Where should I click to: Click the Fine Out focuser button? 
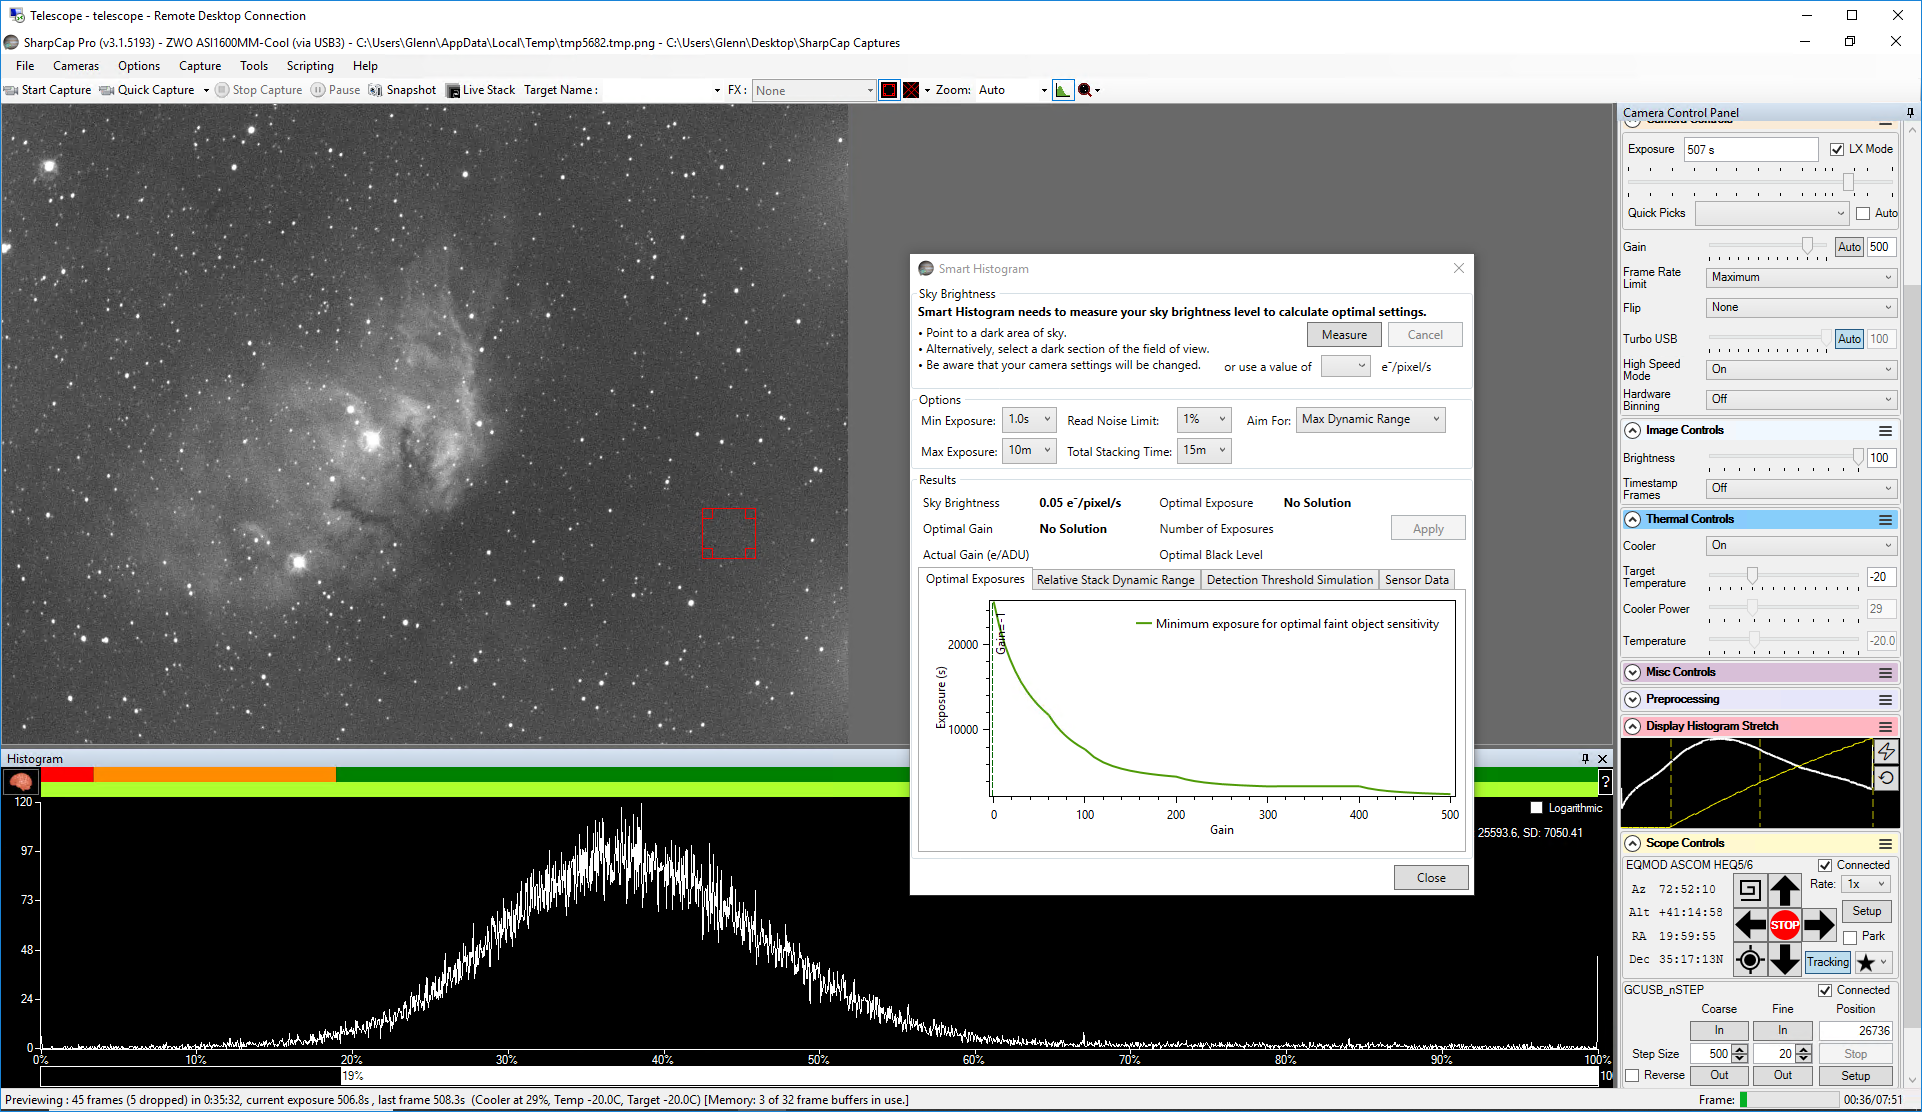pyautogui.click(x=1783, y=1076)
